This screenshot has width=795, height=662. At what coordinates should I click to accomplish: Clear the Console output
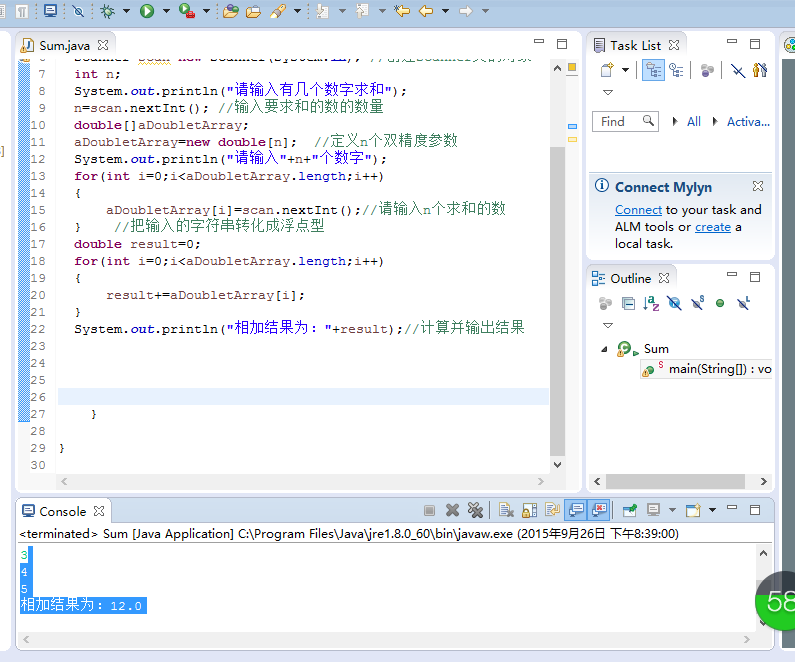point(506,510)
